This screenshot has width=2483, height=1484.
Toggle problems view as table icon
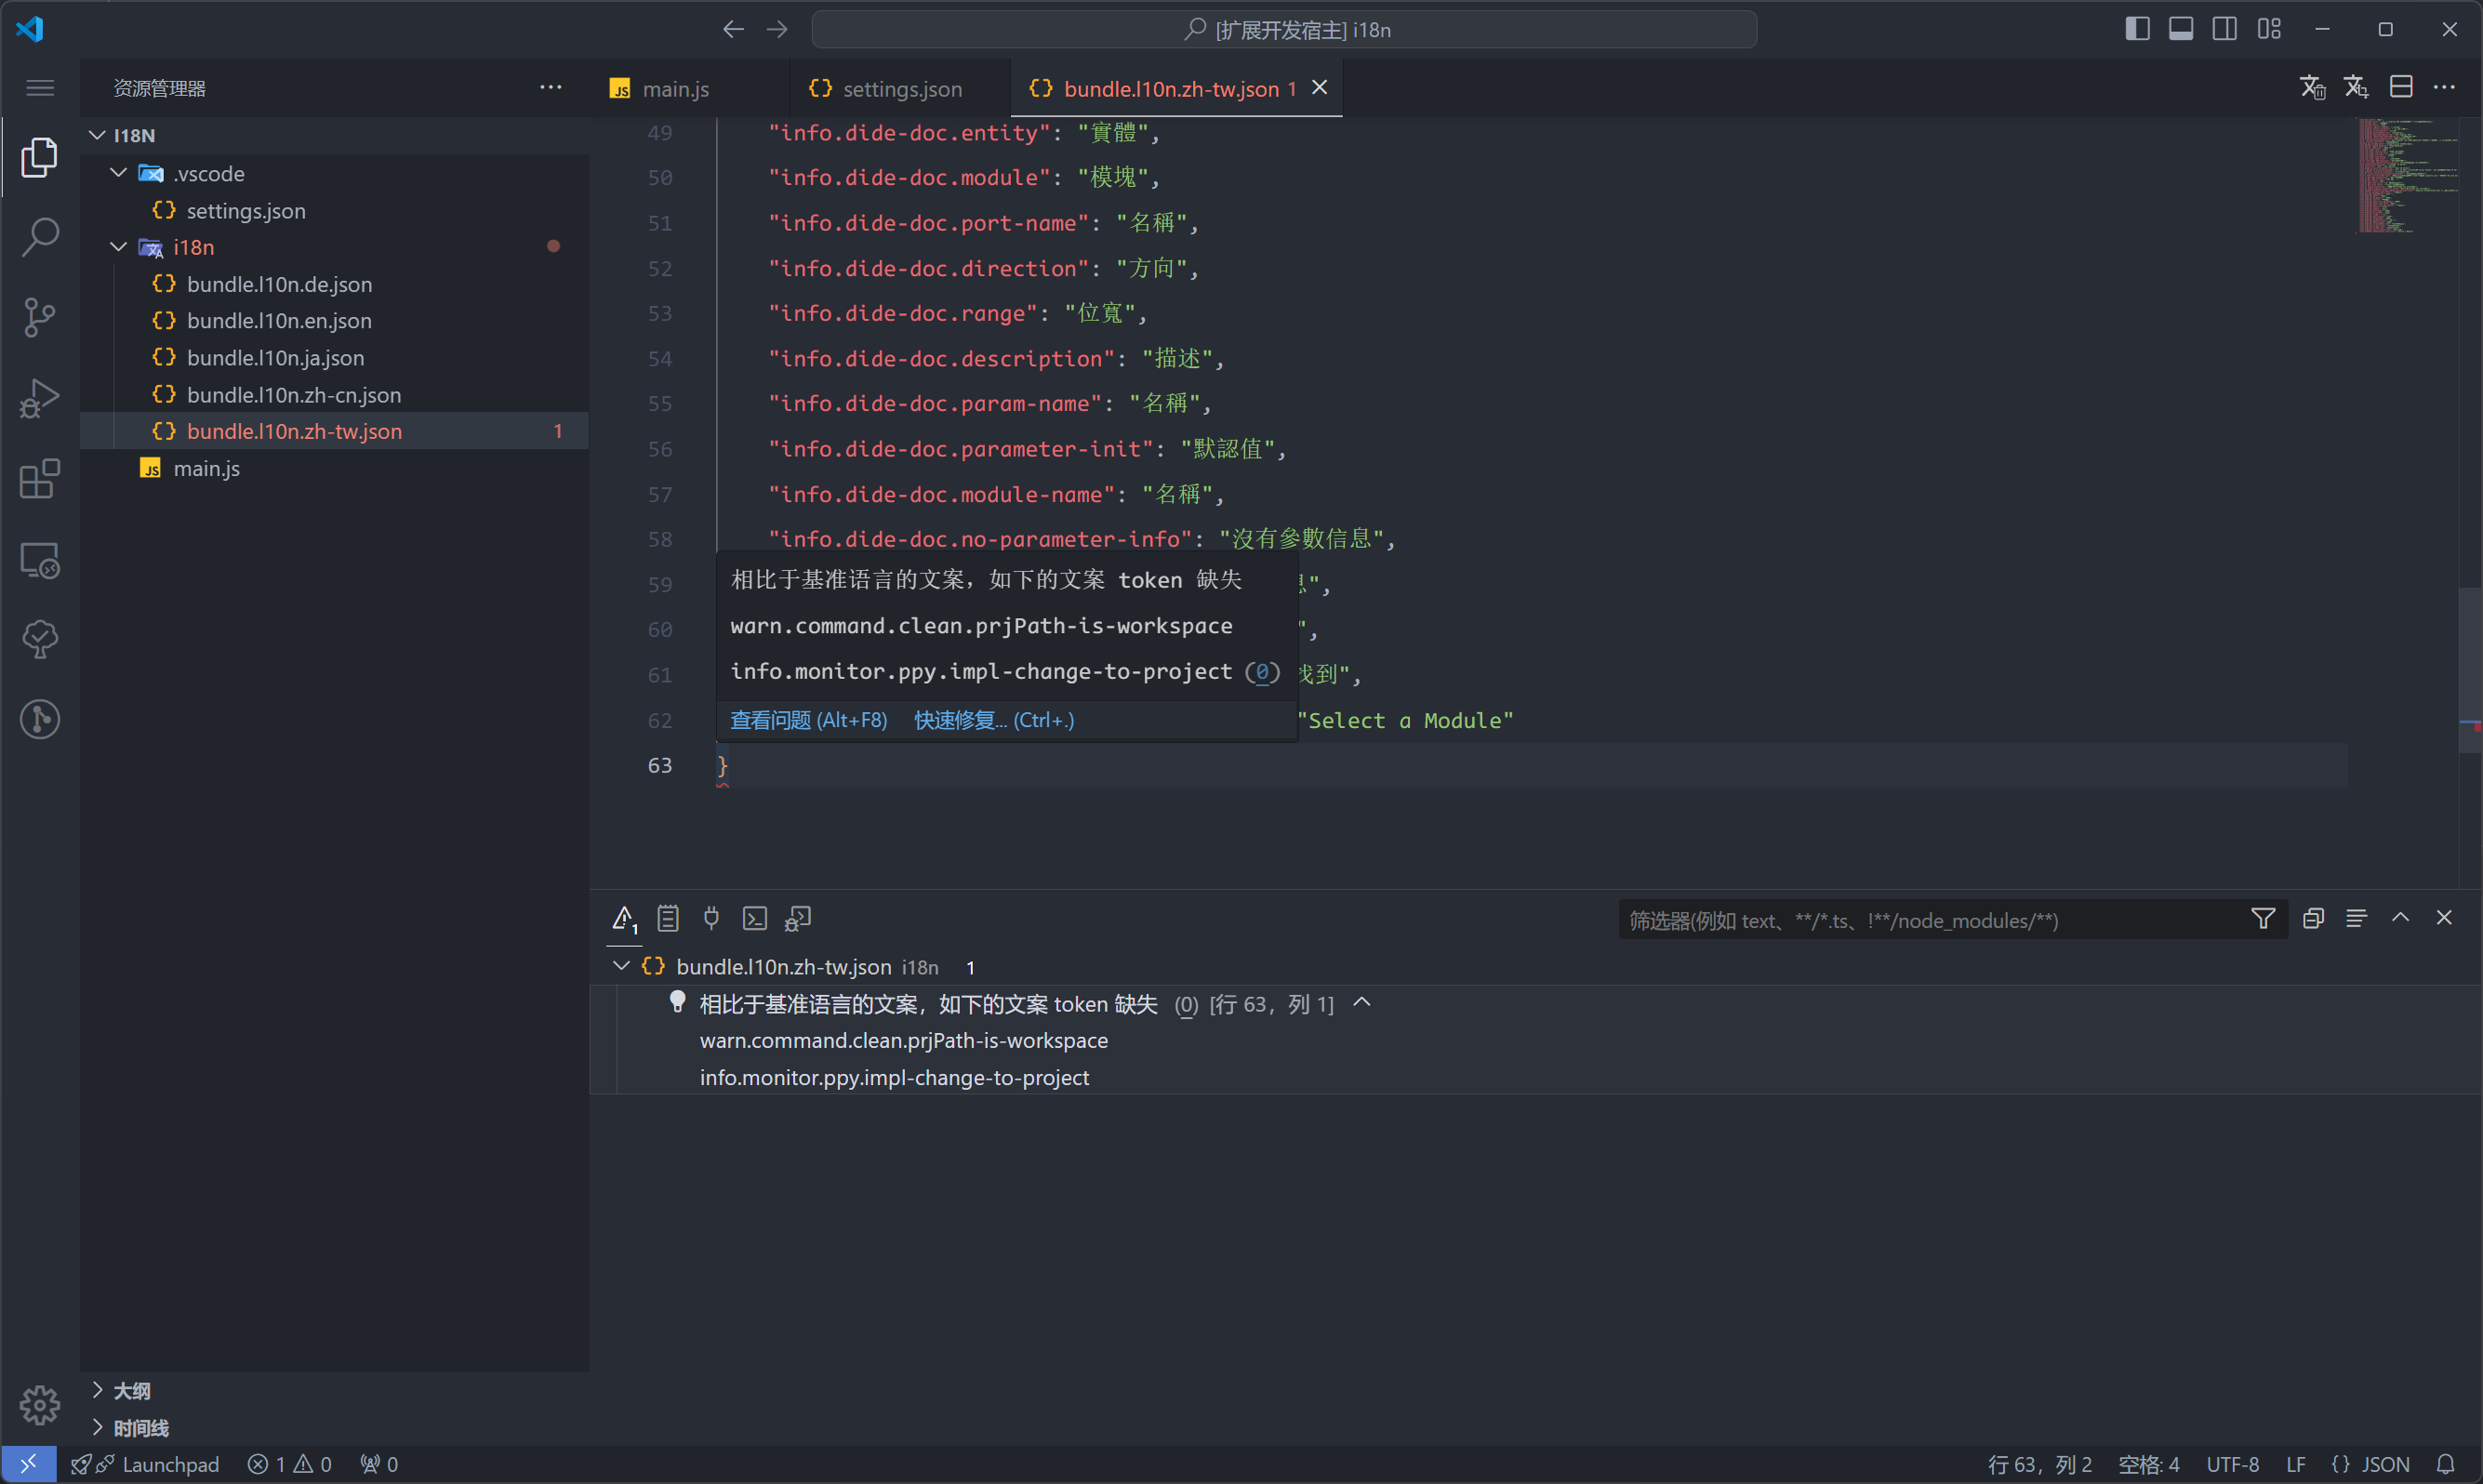(2356, 918)
